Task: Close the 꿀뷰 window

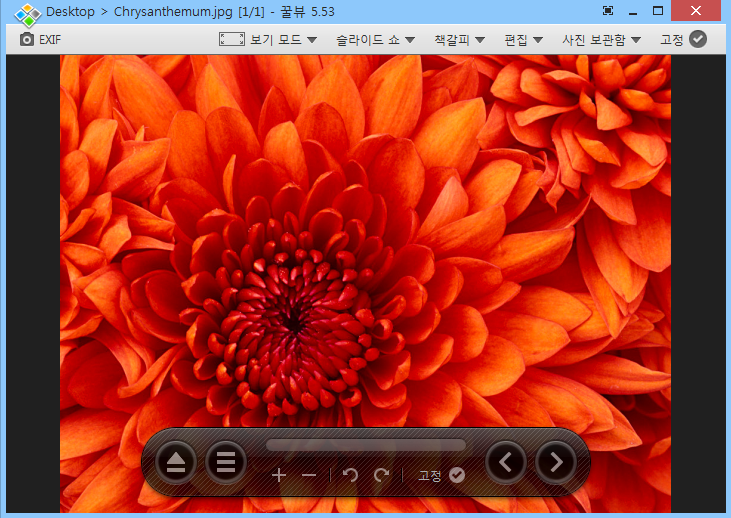Action: point(696,10)
